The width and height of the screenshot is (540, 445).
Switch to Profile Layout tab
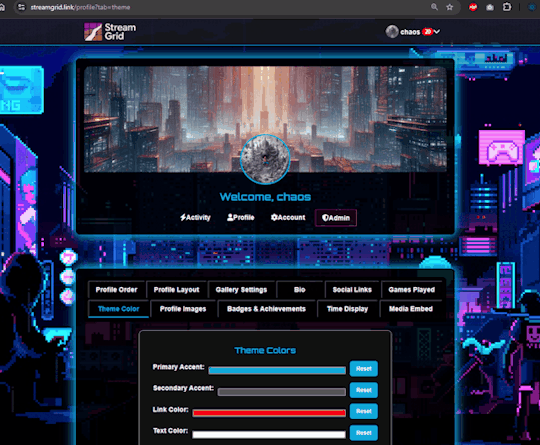click(176, 290)
